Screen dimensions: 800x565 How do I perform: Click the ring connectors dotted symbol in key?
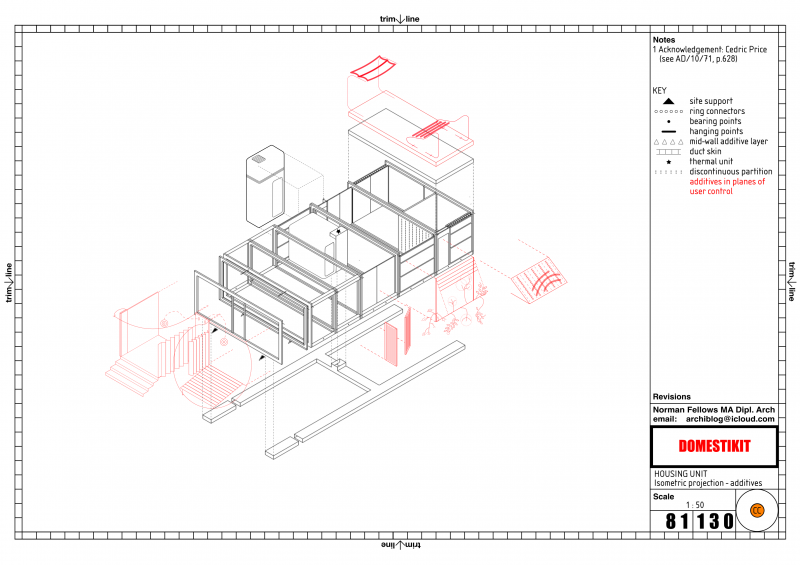[667, 111]
